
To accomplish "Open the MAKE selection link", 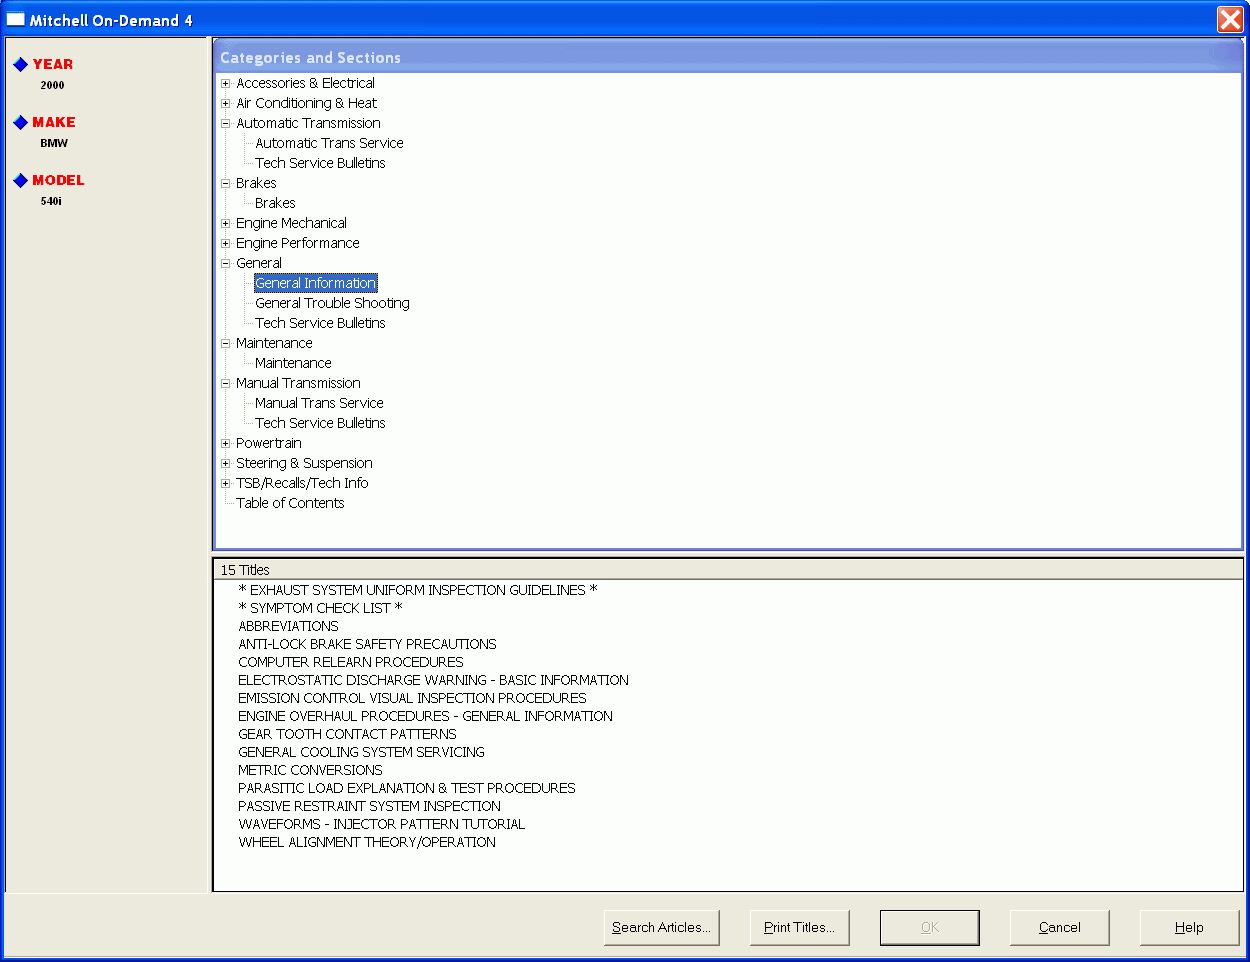I will pyautogui.click(x=54, y=122).
